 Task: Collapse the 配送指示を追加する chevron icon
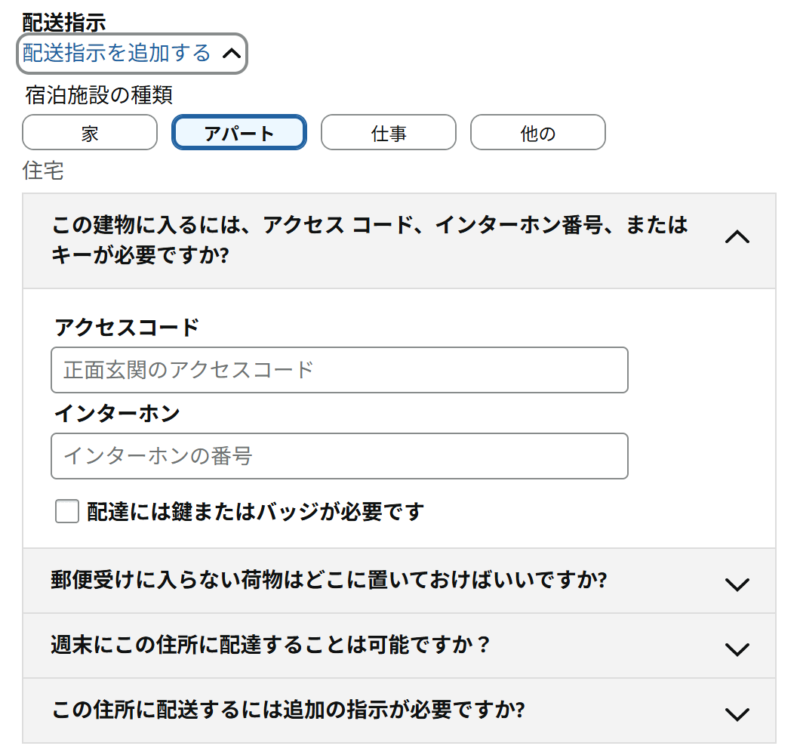click(232, 54)
